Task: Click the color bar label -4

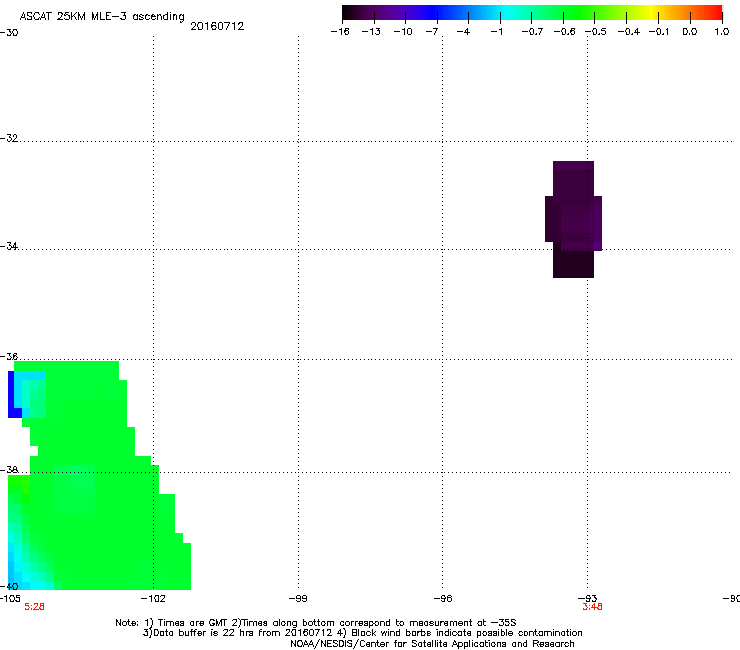Action: pyautogui.click(x=463, y=32)
